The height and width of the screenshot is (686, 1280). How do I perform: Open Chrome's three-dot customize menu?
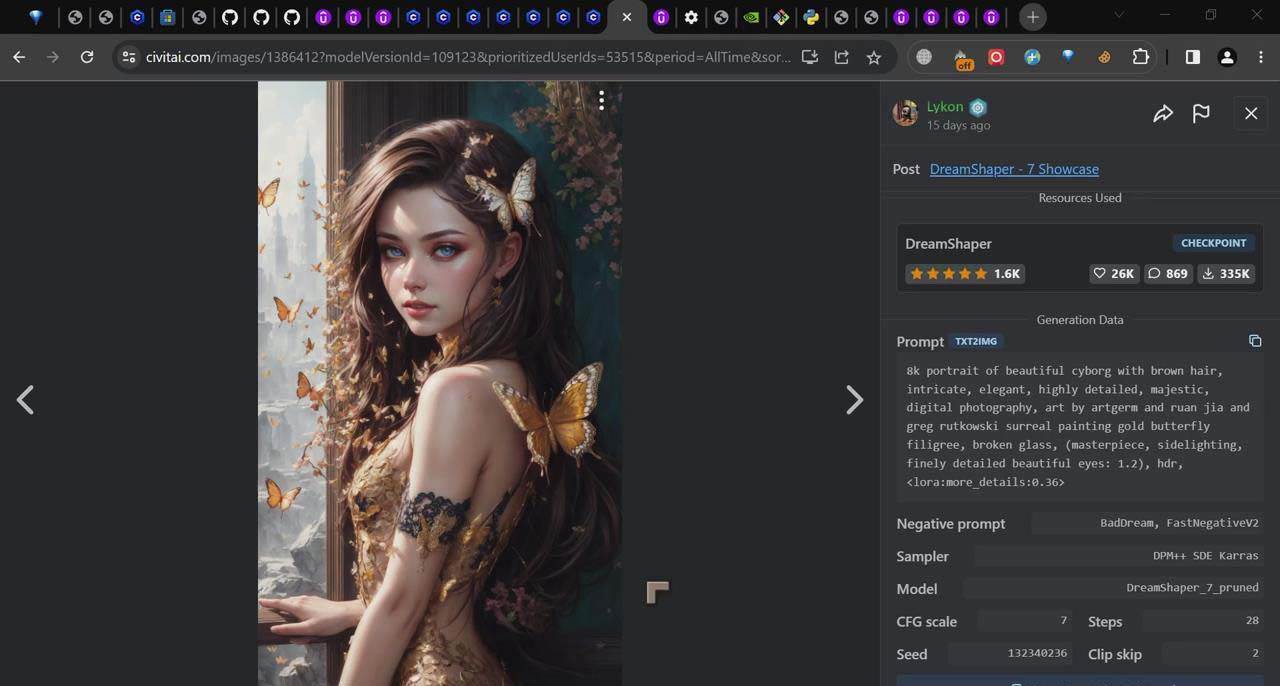[x=1259, y=57]
